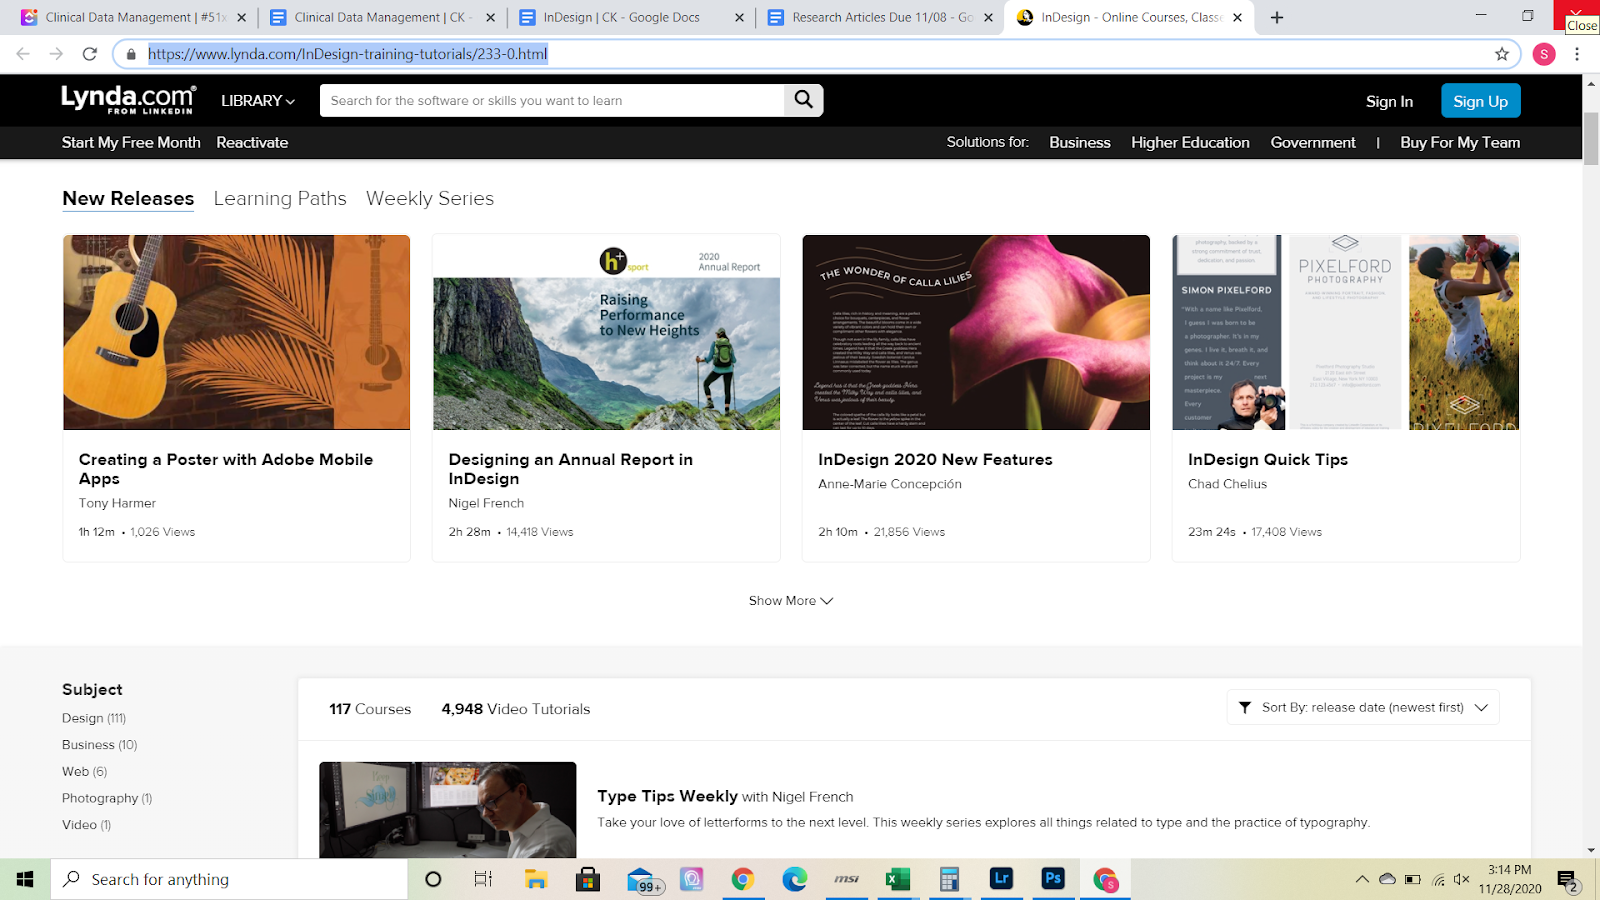1600x900 pixels.
Task: Click Start My Free Month
Action: pyautogui.click(x=131, y=142)
